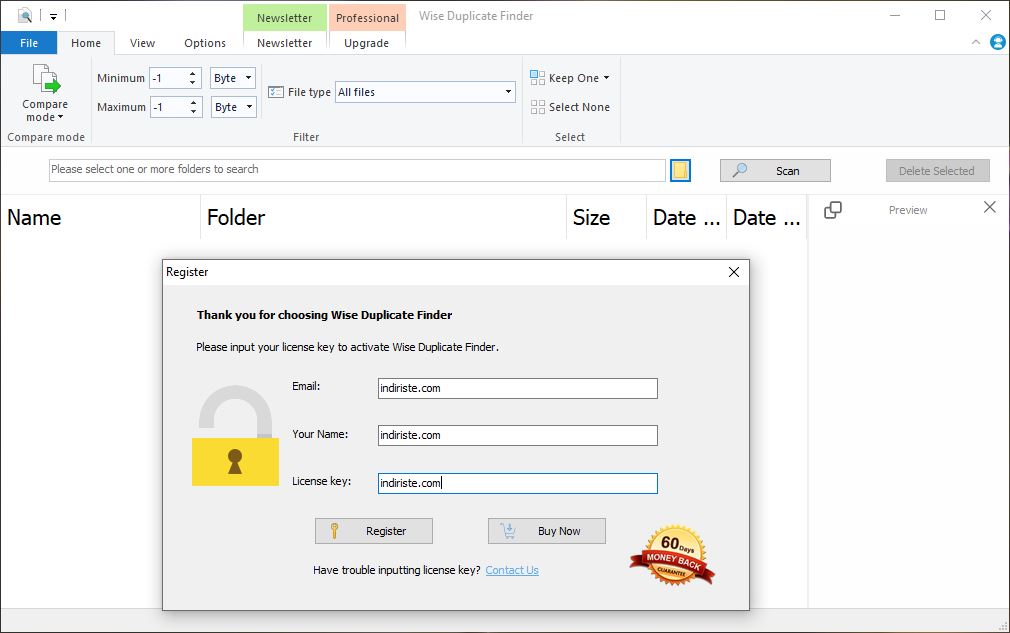1010x633 pixels.
Task: Click the Register button
Action: [374, 531]
